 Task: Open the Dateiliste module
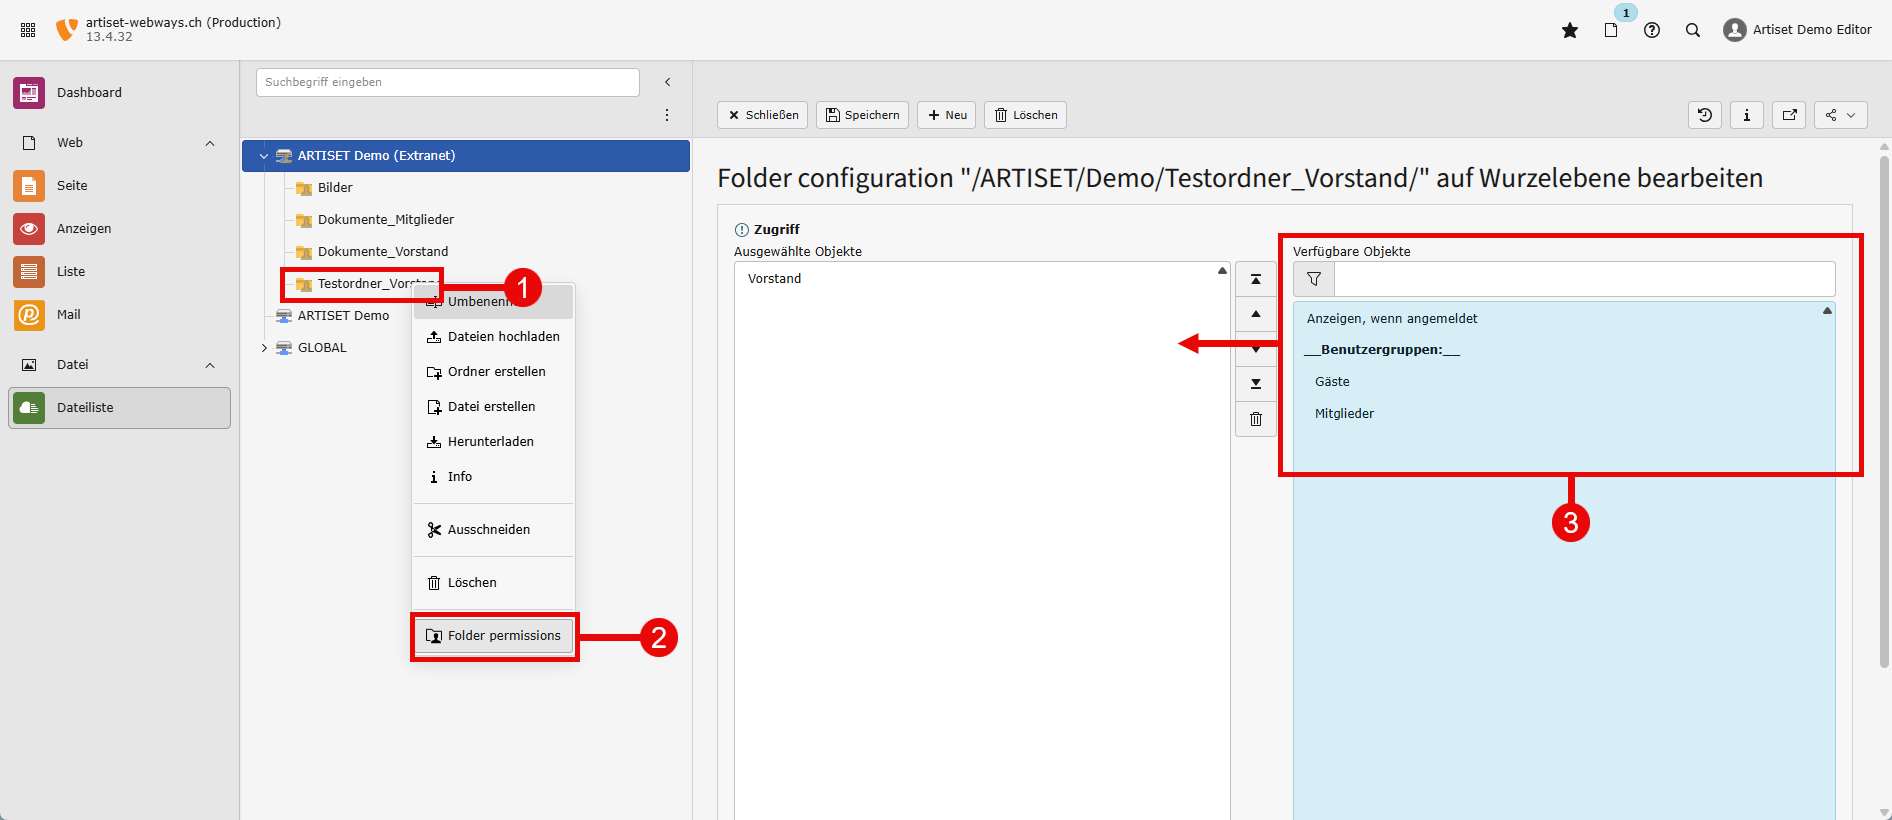click(x=120, y=408)
